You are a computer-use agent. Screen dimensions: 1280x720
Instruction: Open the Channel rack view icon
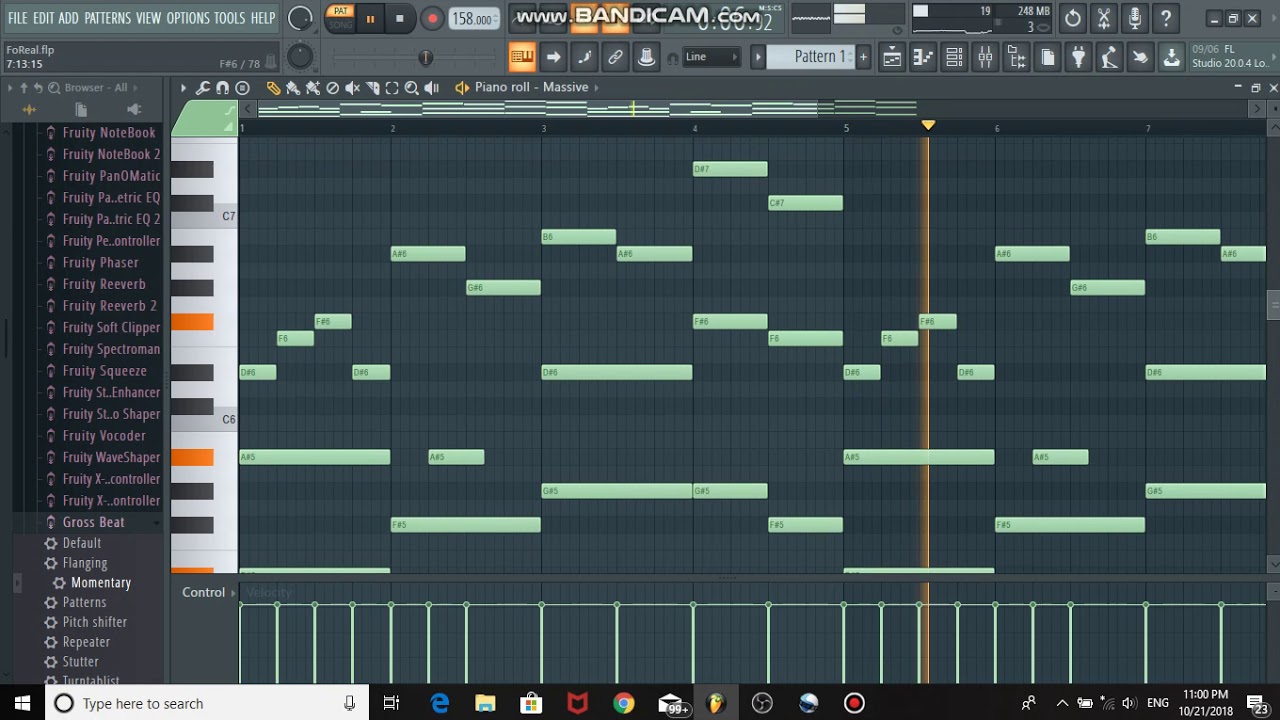[954, 57]
